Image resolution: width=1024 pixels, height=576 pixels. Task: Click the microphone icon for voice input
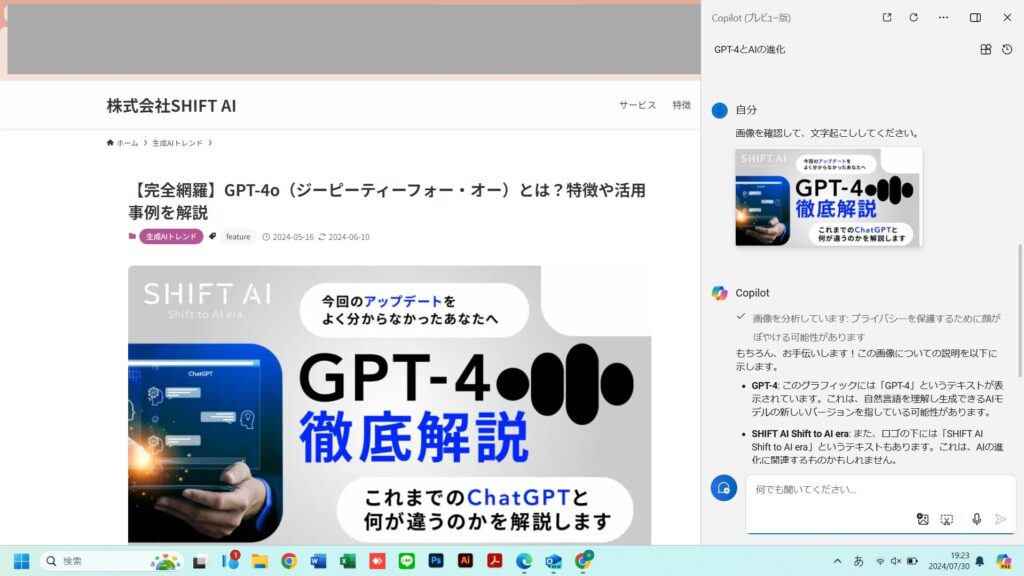(977, 519)
